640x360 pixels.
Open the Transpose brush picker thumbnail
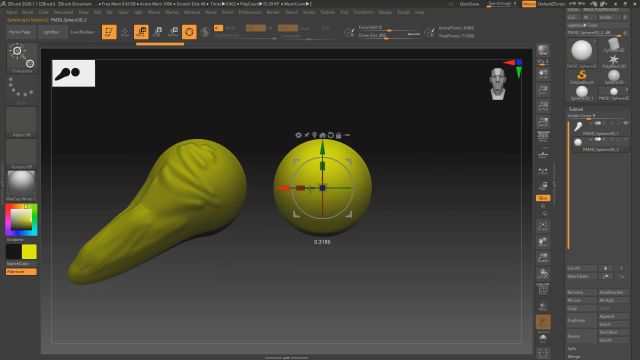(22, 58)
